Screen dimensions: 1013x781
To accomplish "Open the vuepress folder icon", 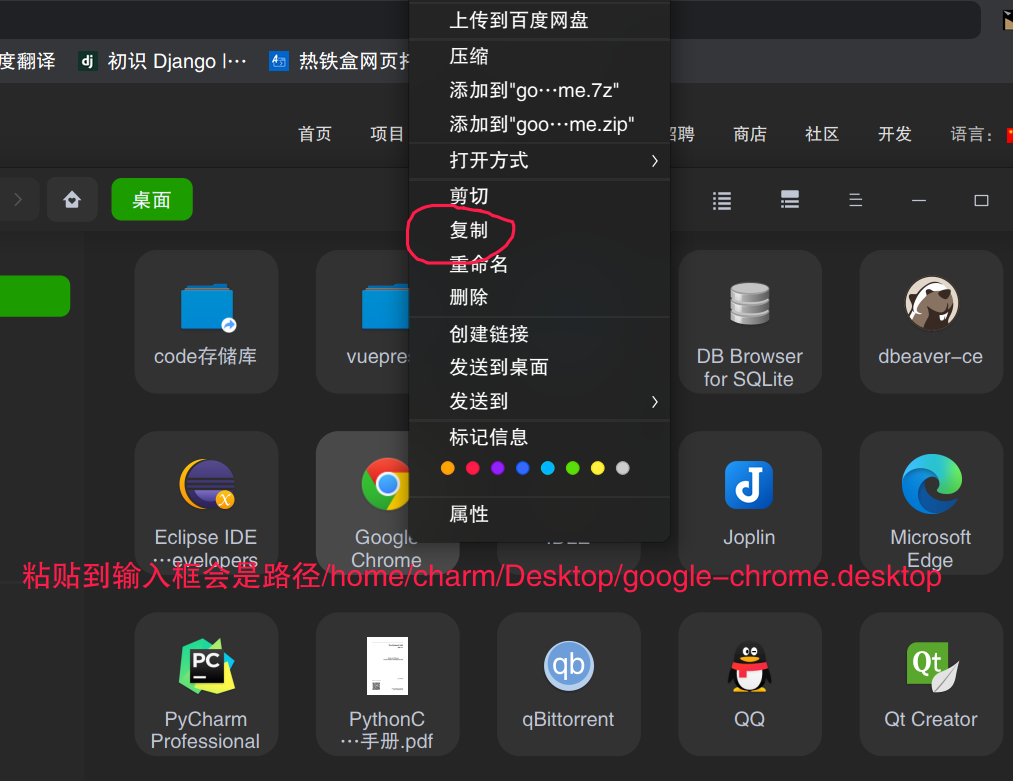I will [x=385, y=306].
